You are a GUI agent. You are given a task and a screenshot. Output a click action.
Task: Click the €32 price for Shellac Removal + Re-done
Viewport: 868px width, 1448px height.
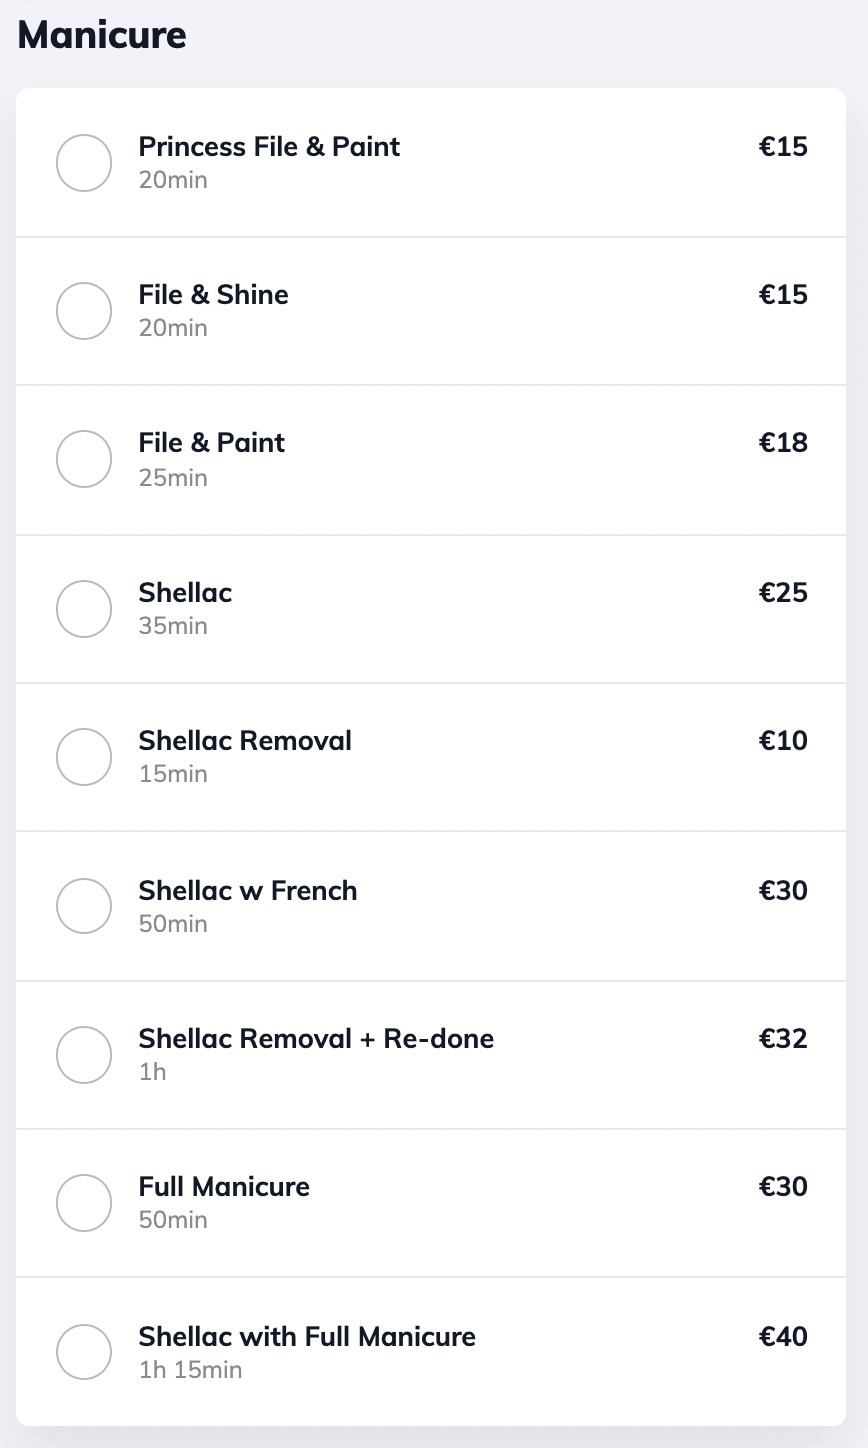pos(783,1039)
